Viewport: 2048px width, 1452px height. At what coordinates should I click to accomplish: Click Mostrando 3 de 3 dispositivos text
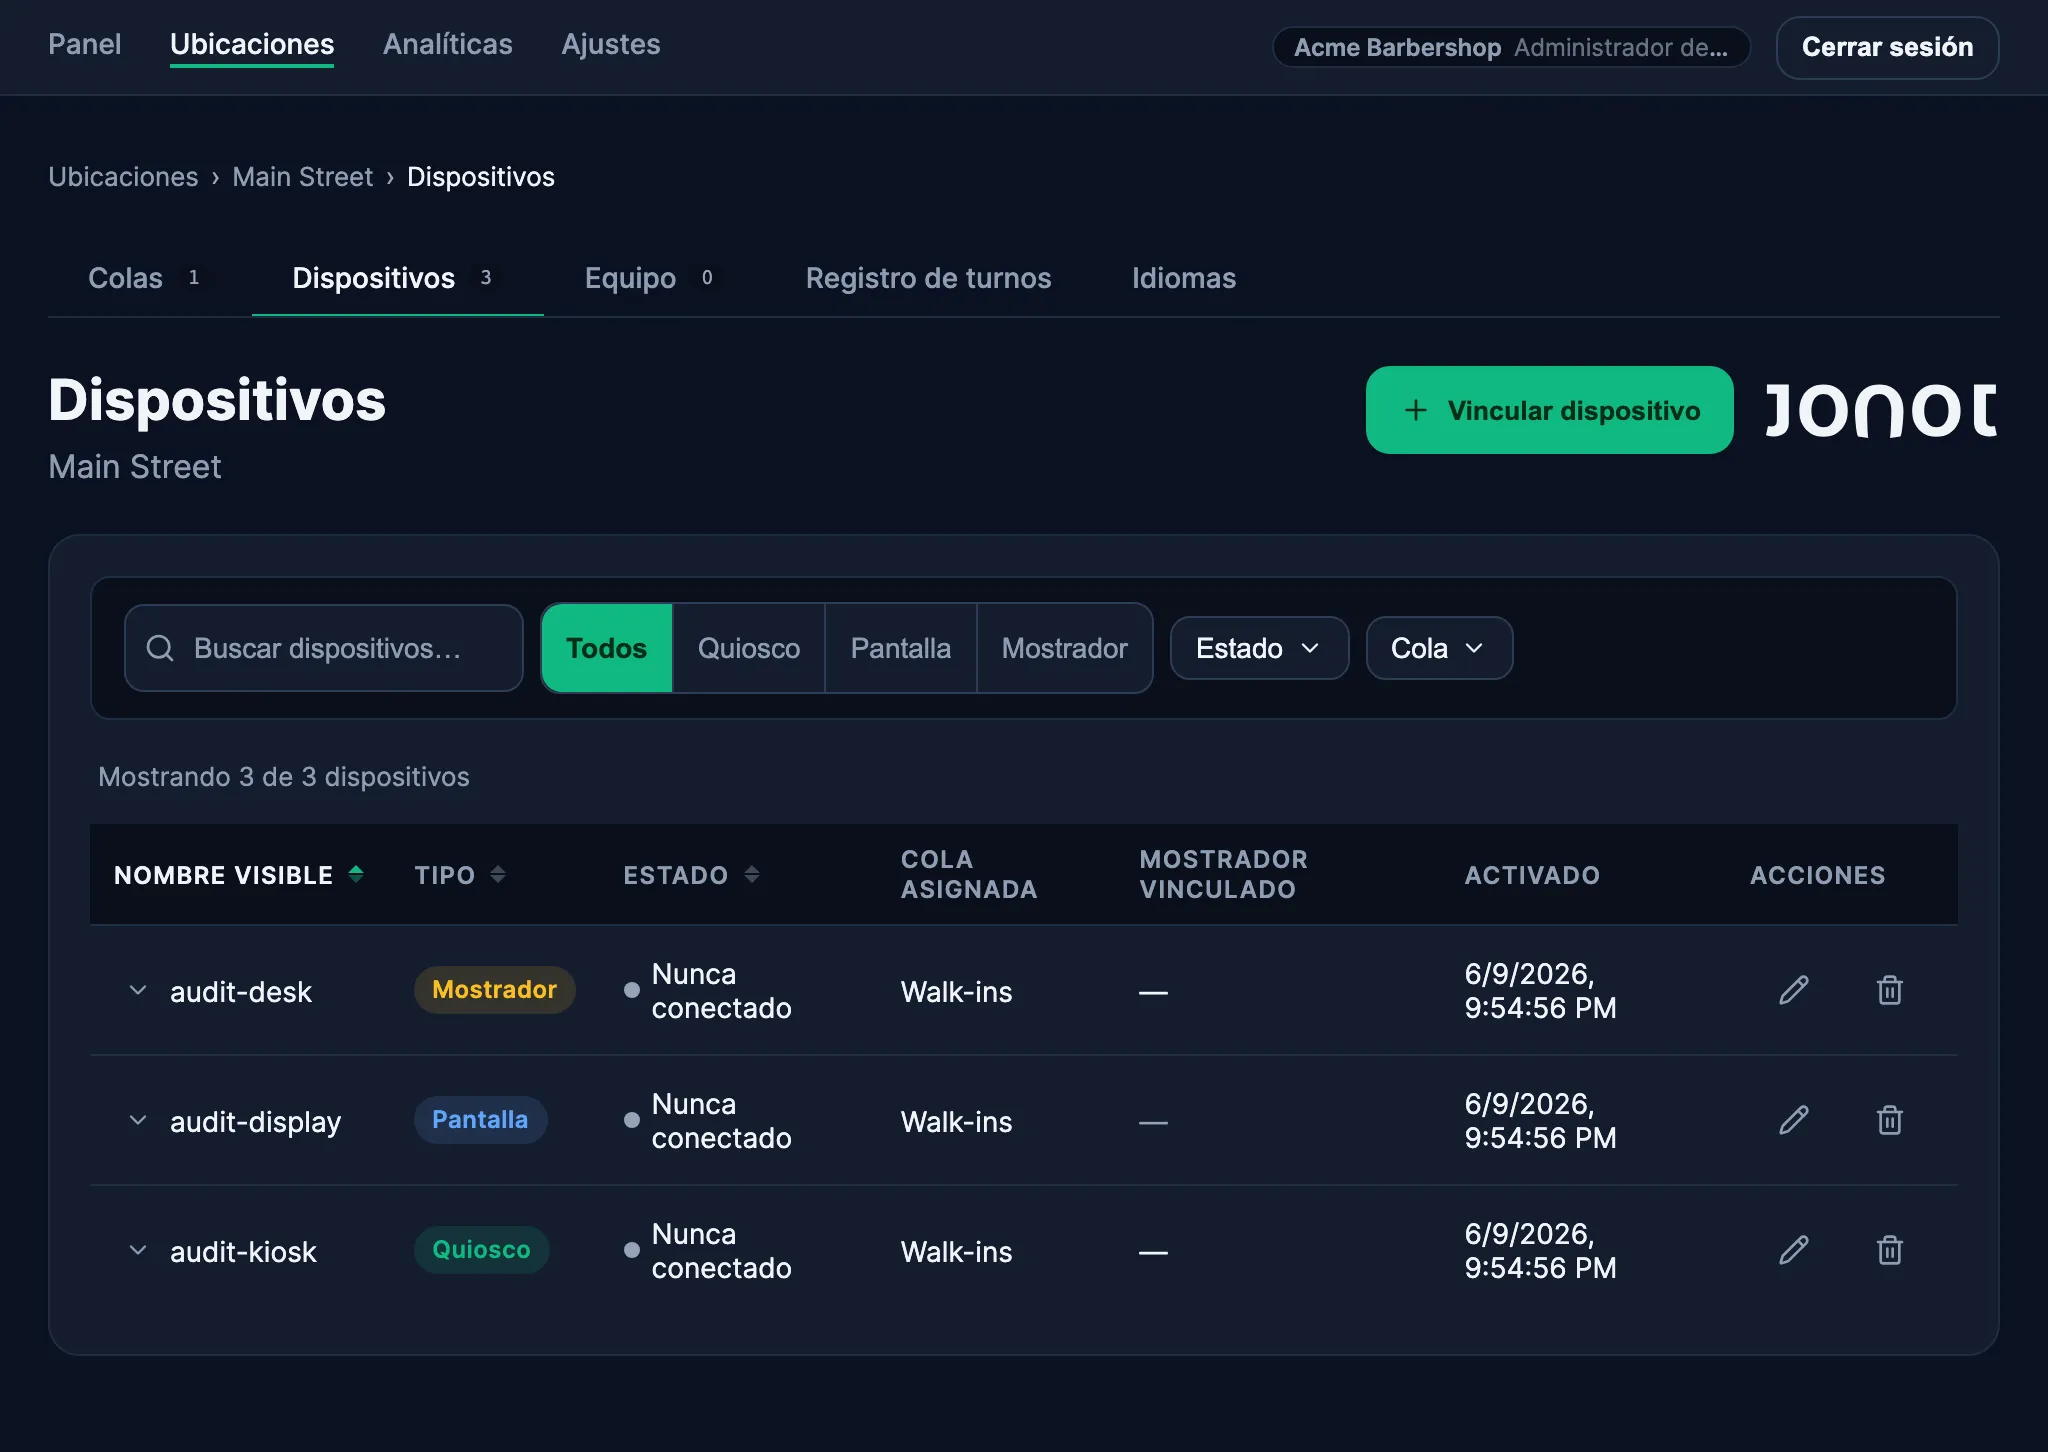[x=283, y=777]
